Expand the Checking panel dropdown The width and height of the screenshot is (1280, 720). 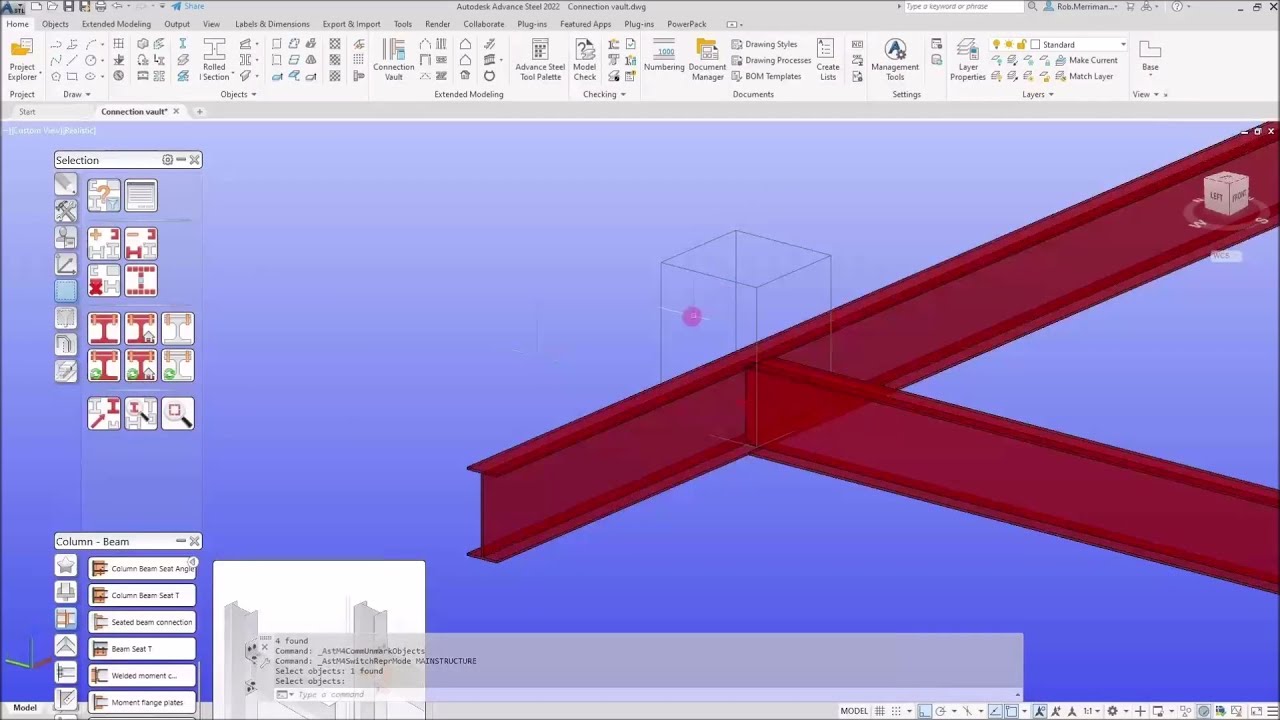[604, 94]
